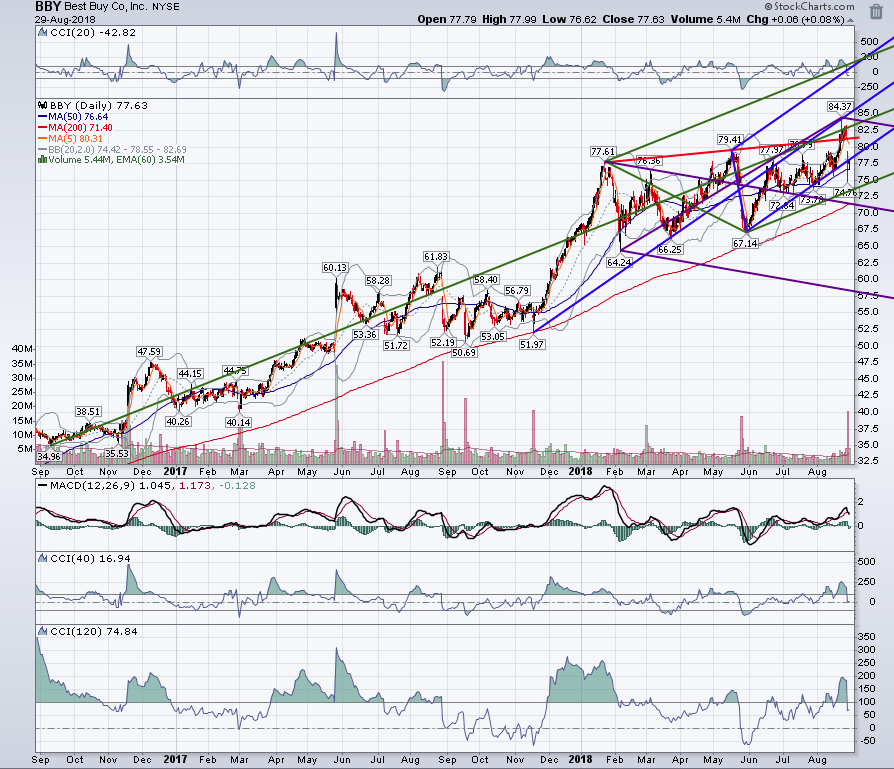Screen dimensions: 894x769
Task: Click the volume bars icon beside Volume legend
Action: click(42, 160)
